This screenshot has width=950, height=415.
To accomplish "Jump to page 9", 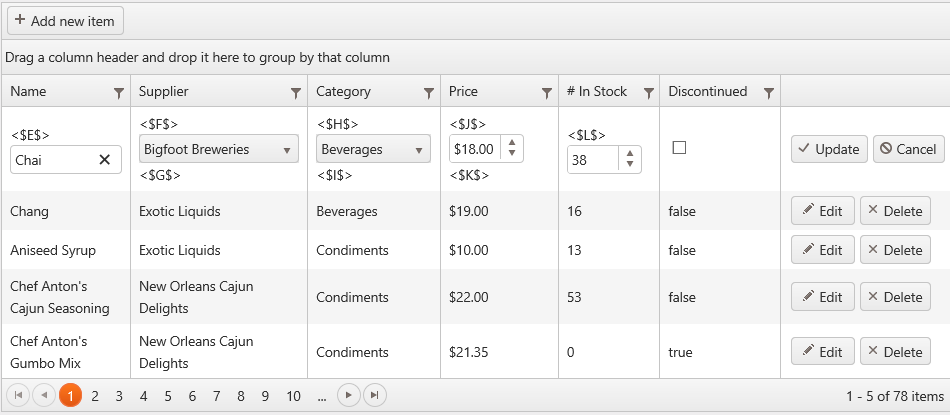I will 265,396.
